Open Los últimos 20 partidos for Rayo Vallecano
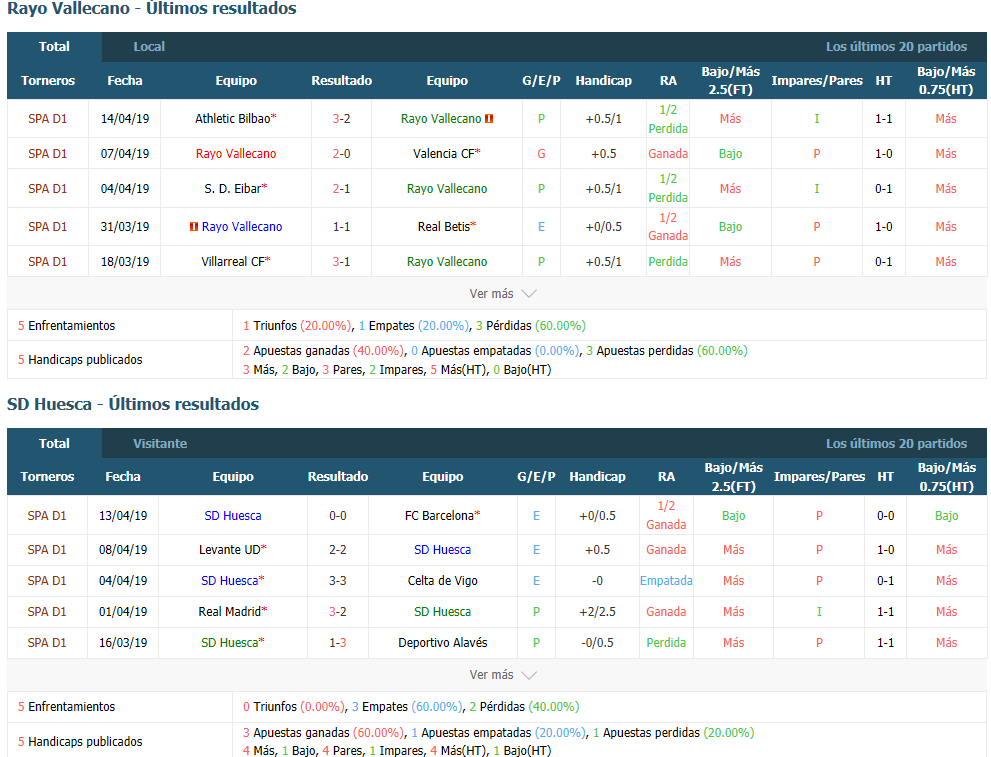The image size is (991, 757). (896, 47)
